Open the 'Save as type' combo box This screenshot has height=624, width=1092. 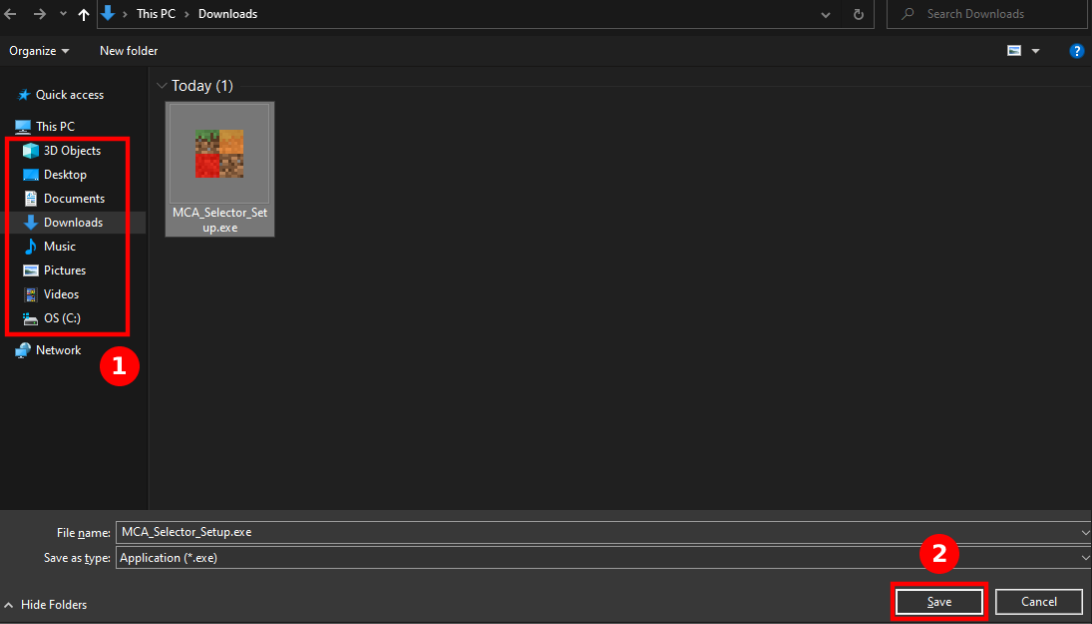(x=603, y=558)
